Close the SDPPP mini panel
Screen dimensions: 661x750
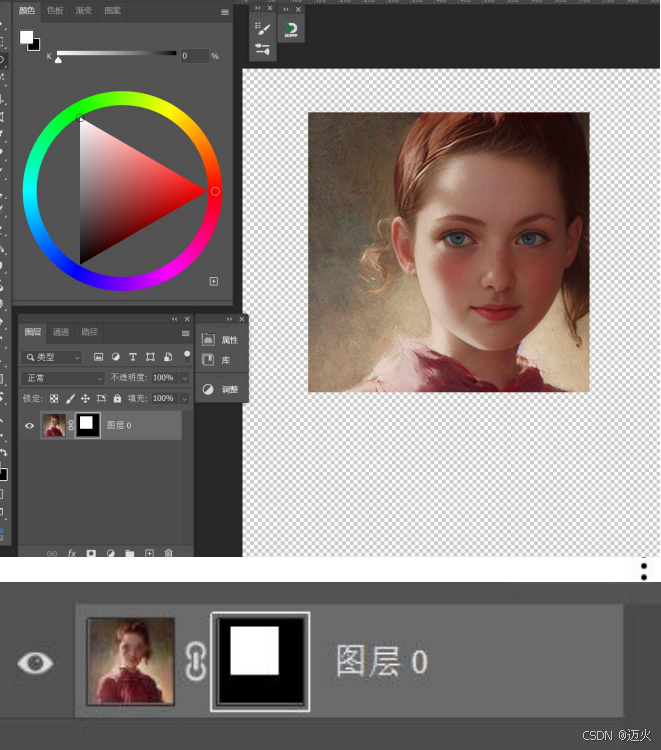coord(298,9)
